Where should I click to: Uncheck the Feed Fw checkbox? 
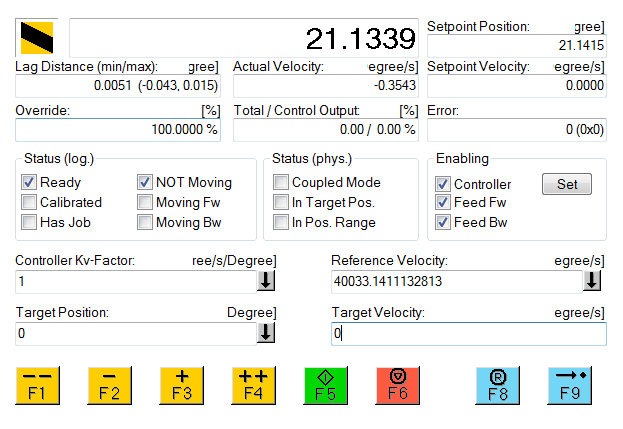tap(443, 203)
